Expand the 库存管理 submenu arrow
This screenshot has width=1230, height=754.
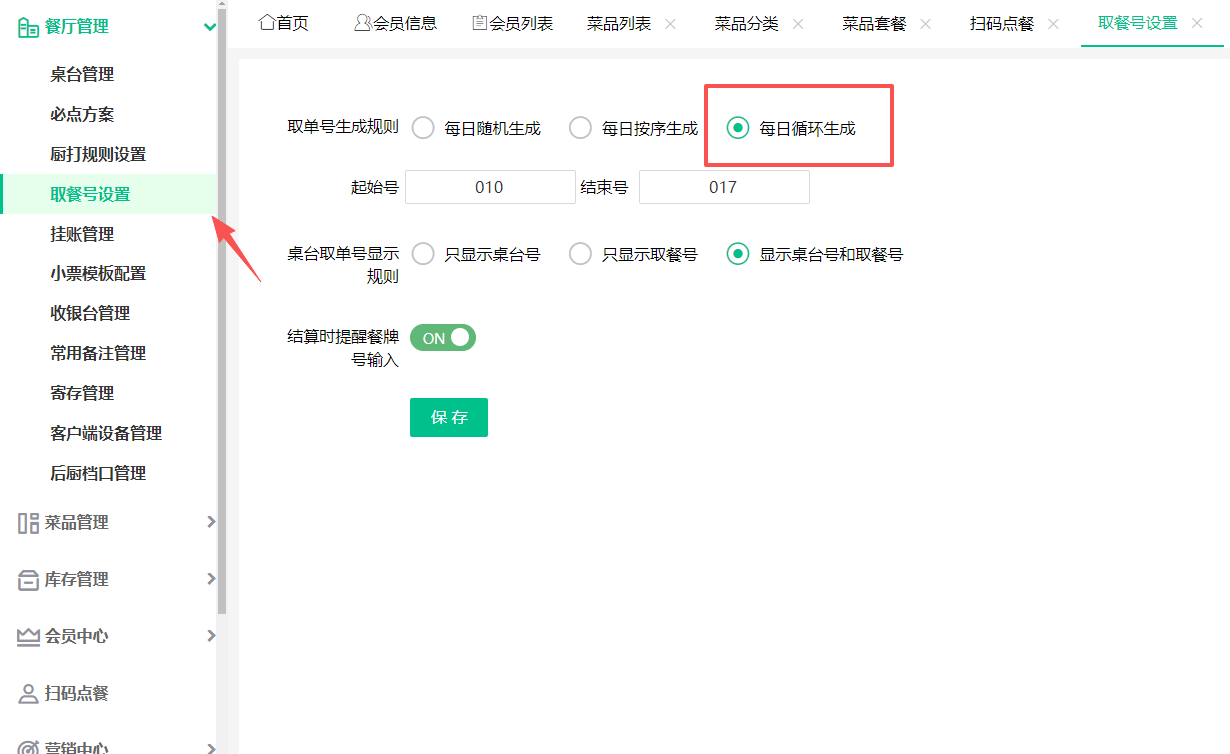(210, 579)
